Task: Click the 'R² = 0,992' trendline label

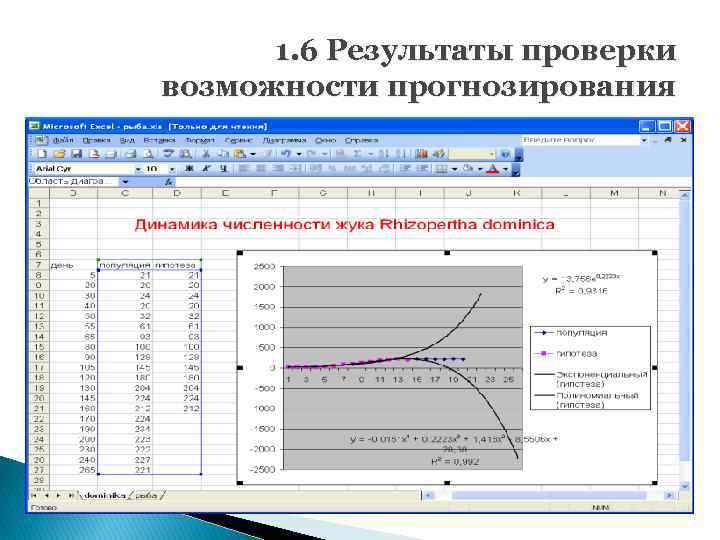Action: 455,461
